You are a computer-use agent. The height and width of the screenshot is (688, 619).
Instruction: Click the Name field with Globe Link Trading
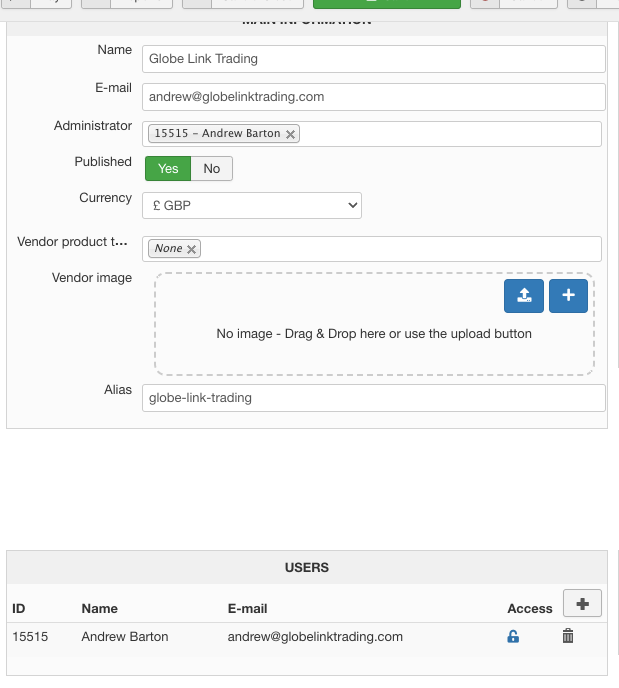(373, 59)
